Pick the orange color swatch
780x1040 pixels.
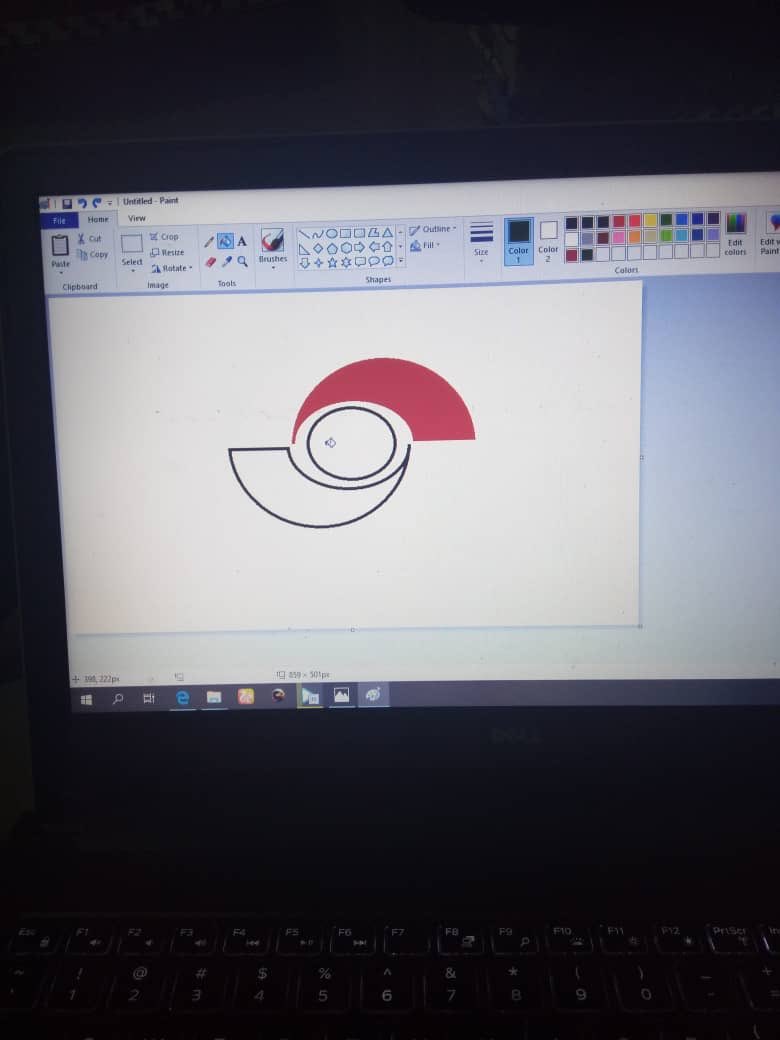click(x=635, y=237)
